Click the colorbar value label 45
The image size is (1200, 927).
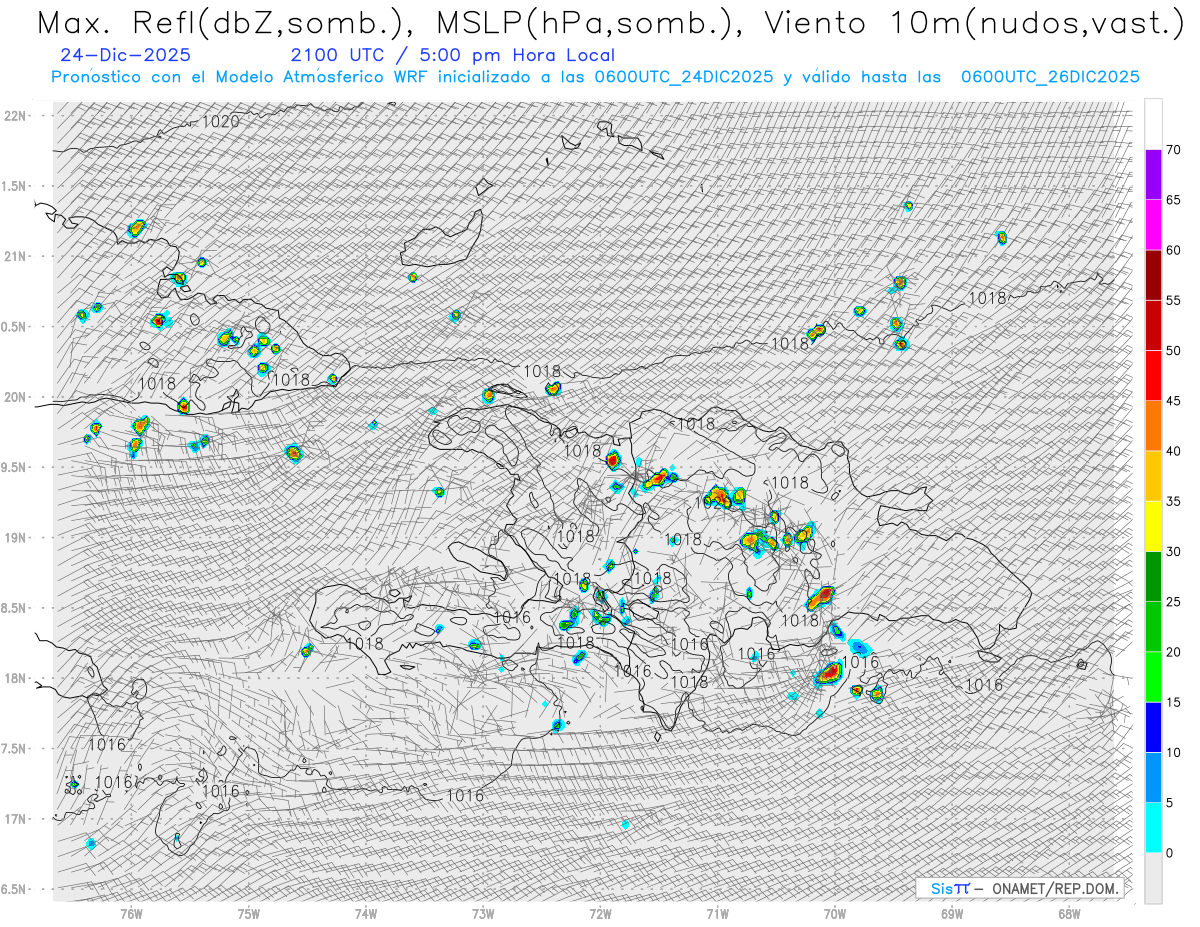click(x=1173, y=401)
